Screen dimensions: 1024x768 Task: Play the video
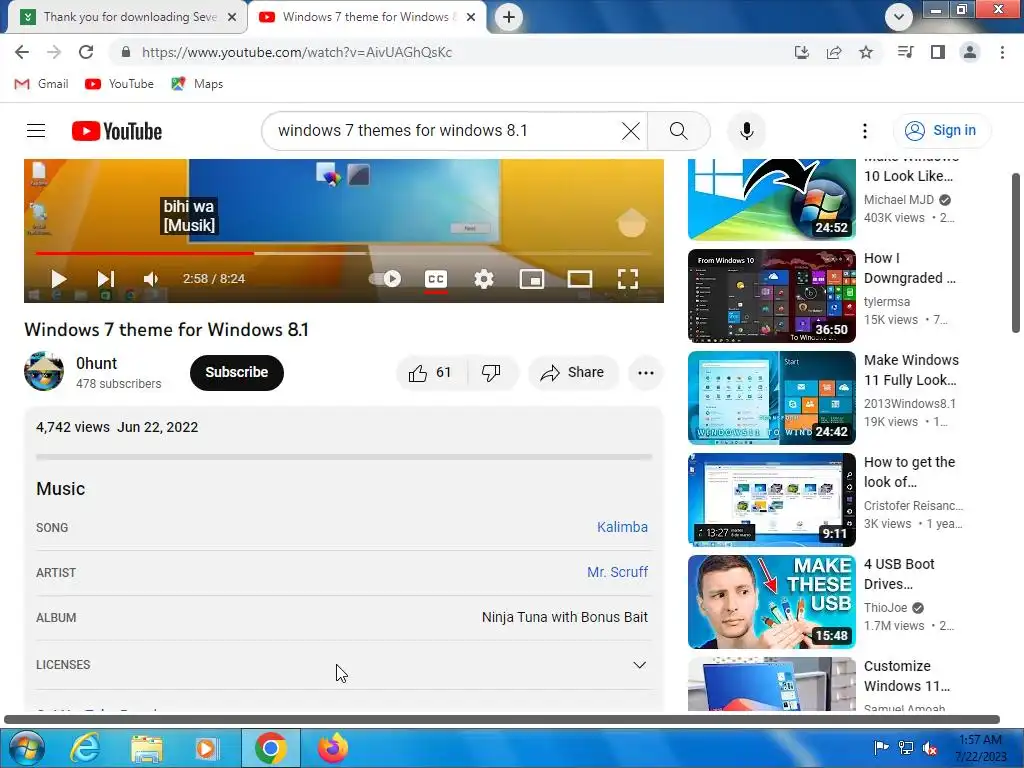point(58,279)
